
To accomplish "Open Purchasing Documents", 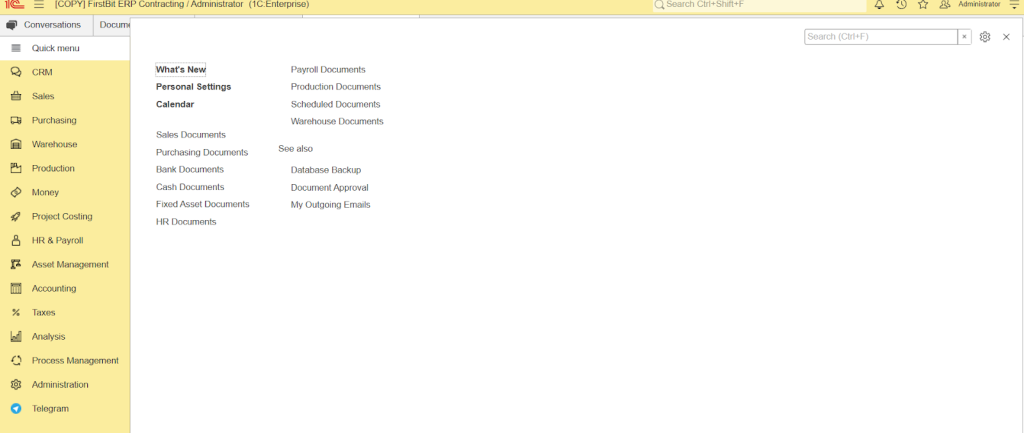I will pyautogui.click(x=202, y=153).
